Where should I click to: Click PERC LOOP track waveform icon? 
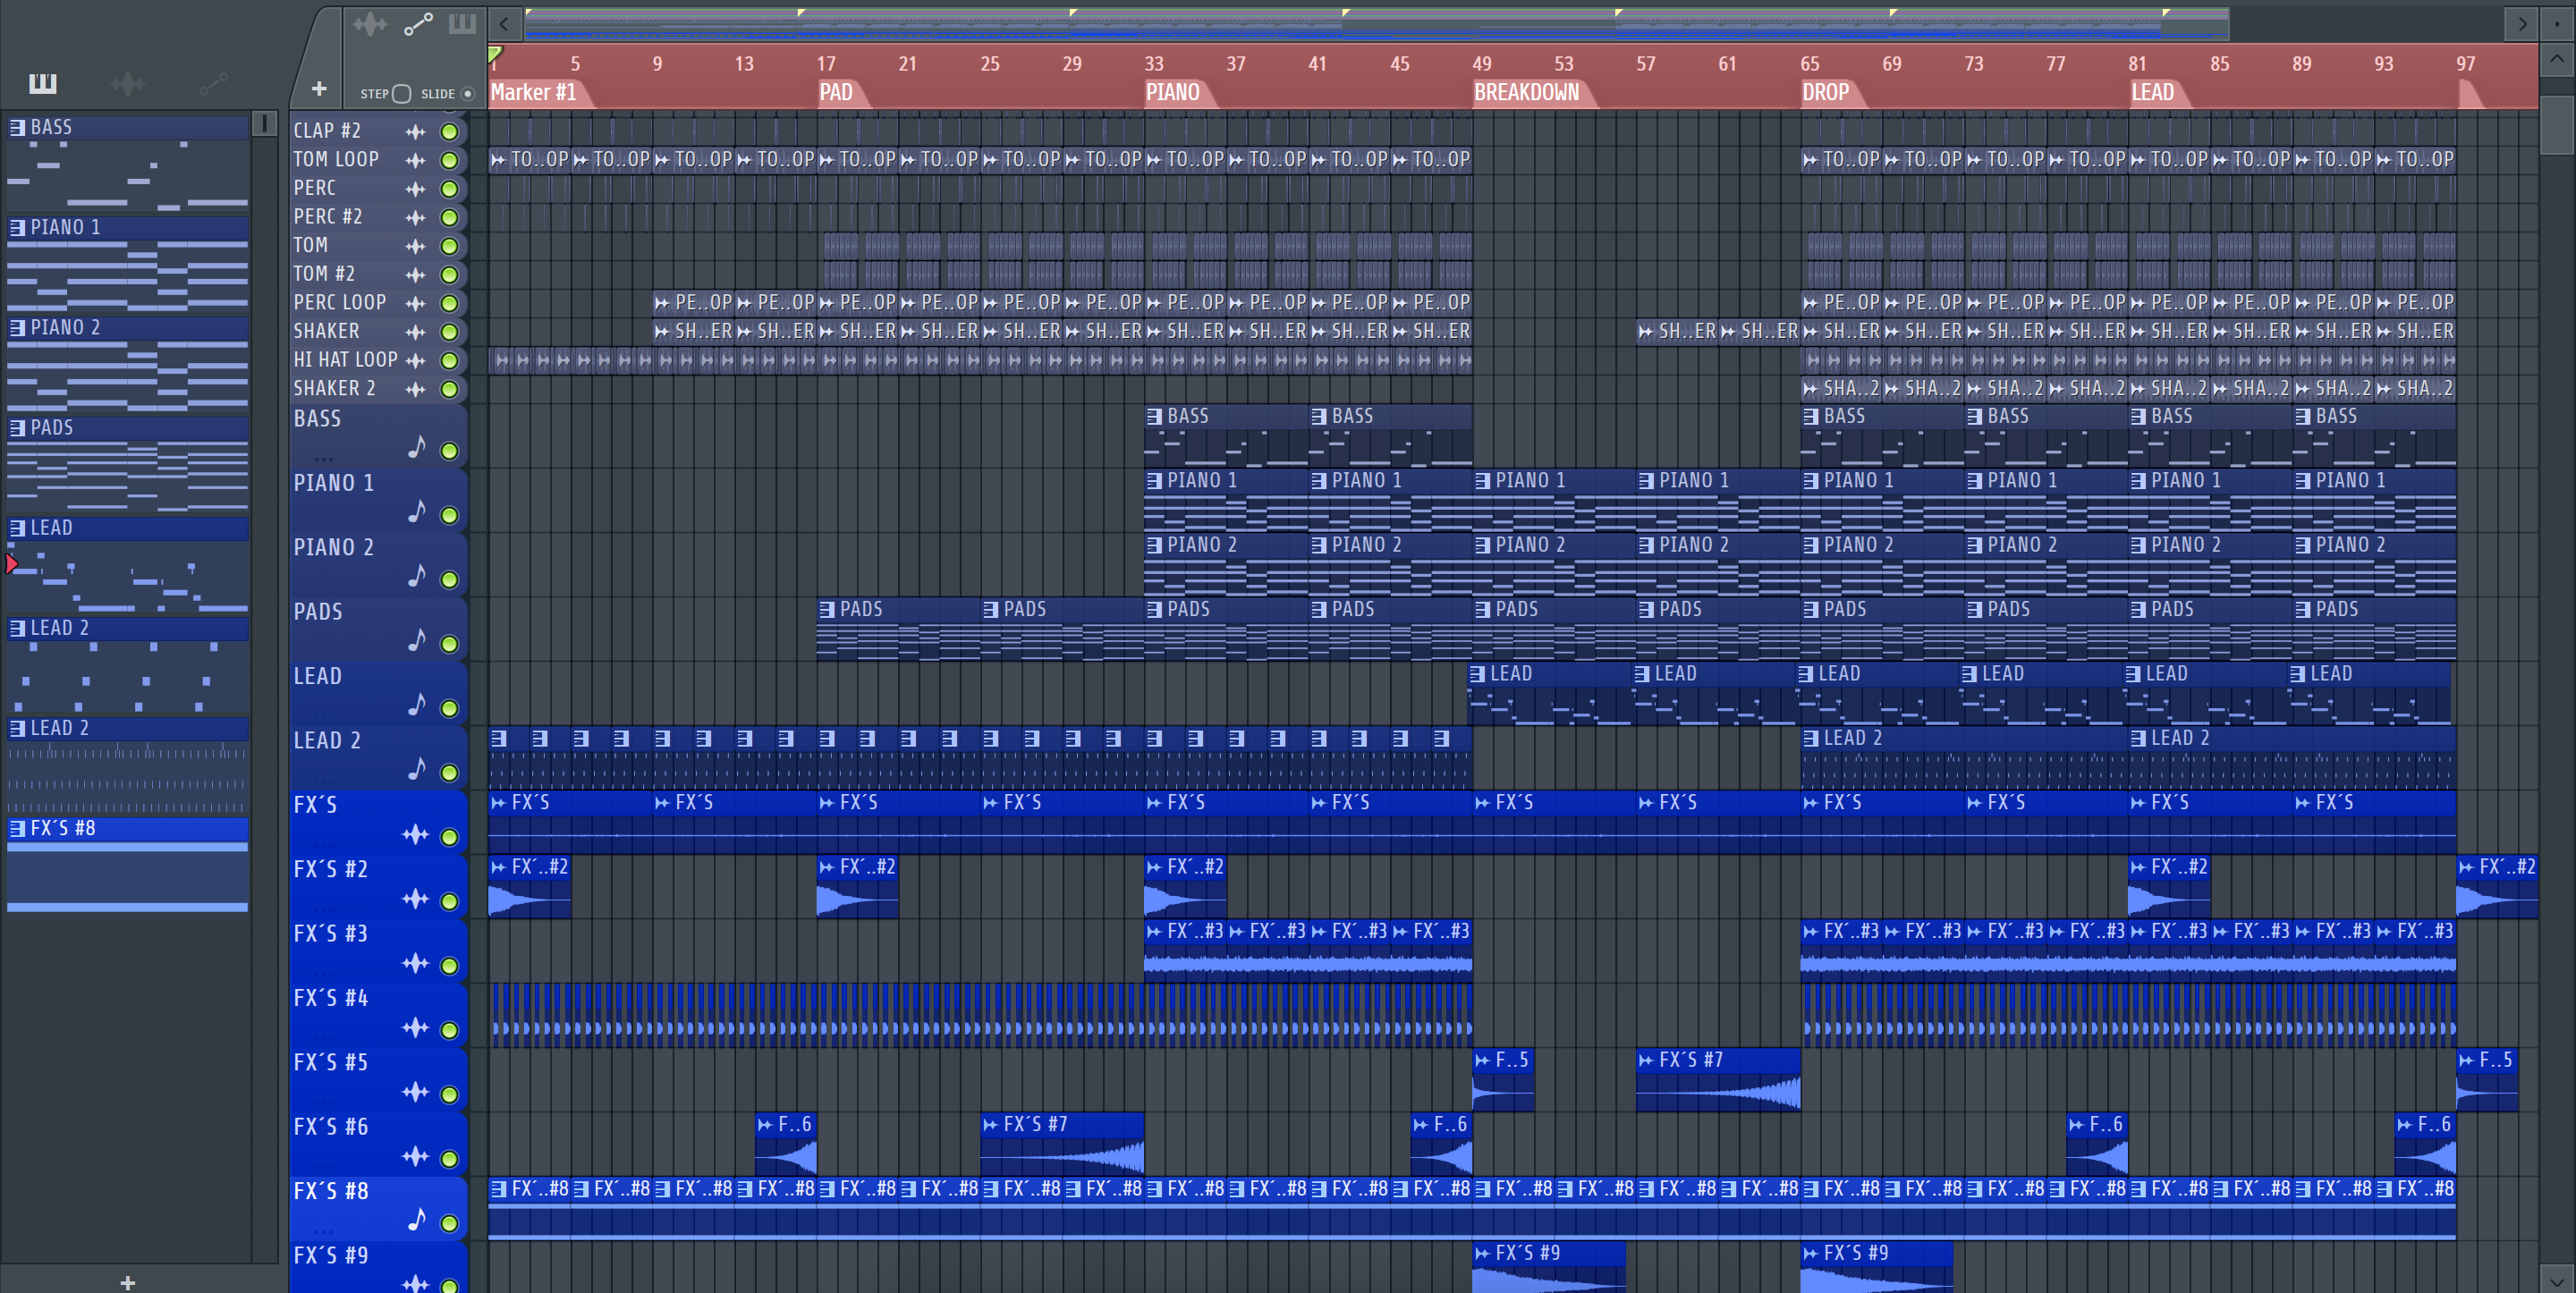click(x=415, y=303)
